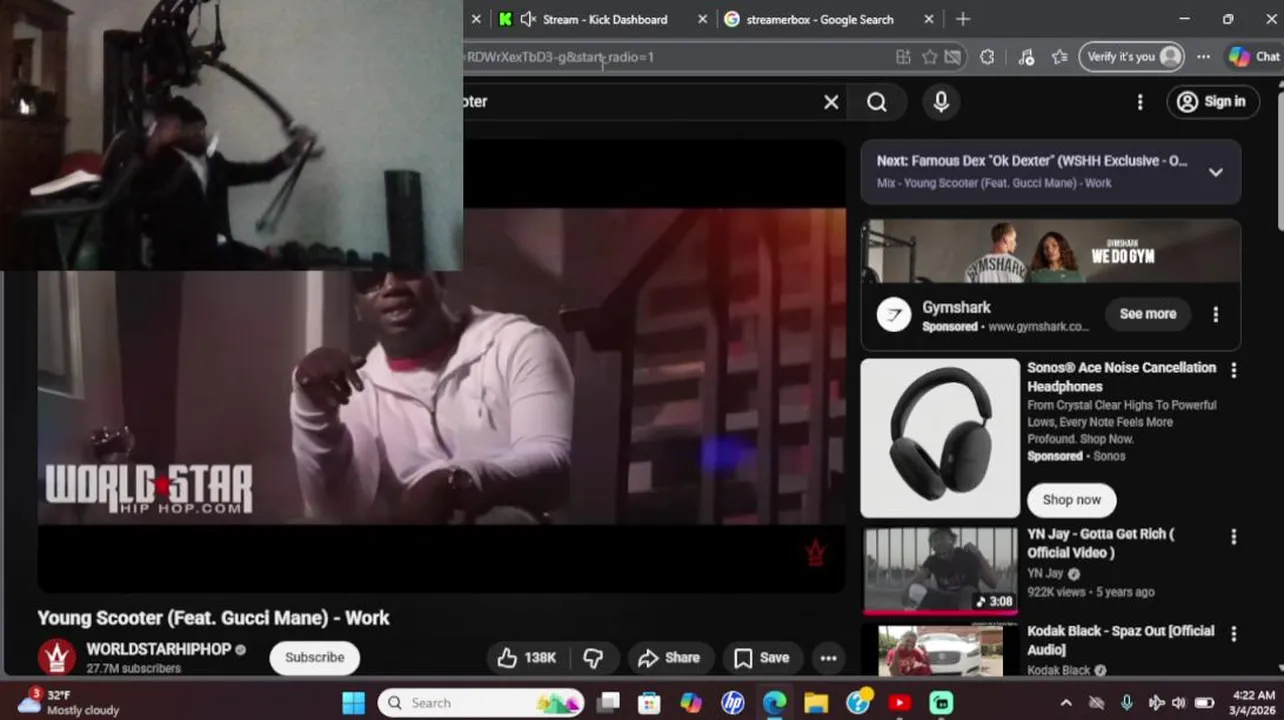Open the green Kick app on taskbar
1284x720 pixels.
pyautogui.click(x=941, y=703)
